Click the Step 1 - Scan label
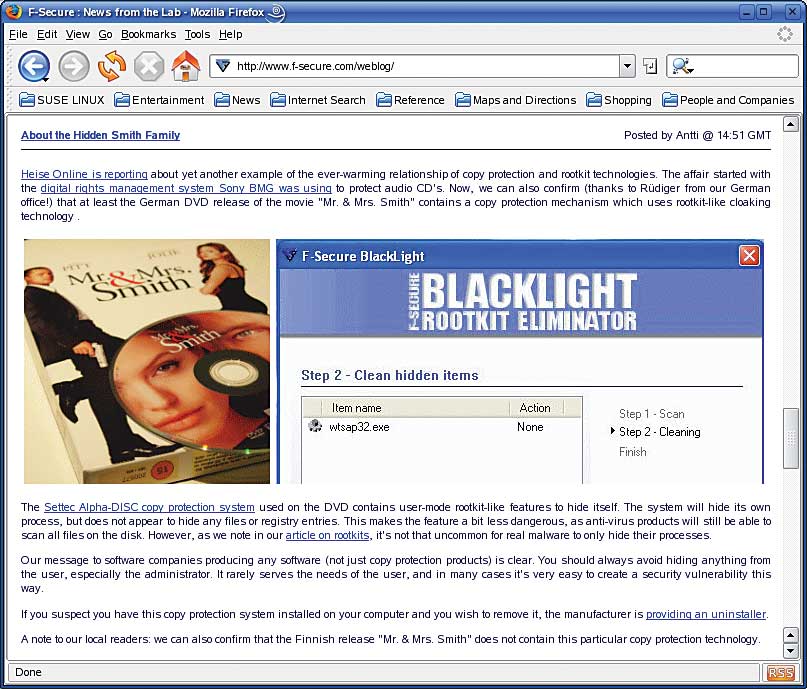 click(652, 414)
